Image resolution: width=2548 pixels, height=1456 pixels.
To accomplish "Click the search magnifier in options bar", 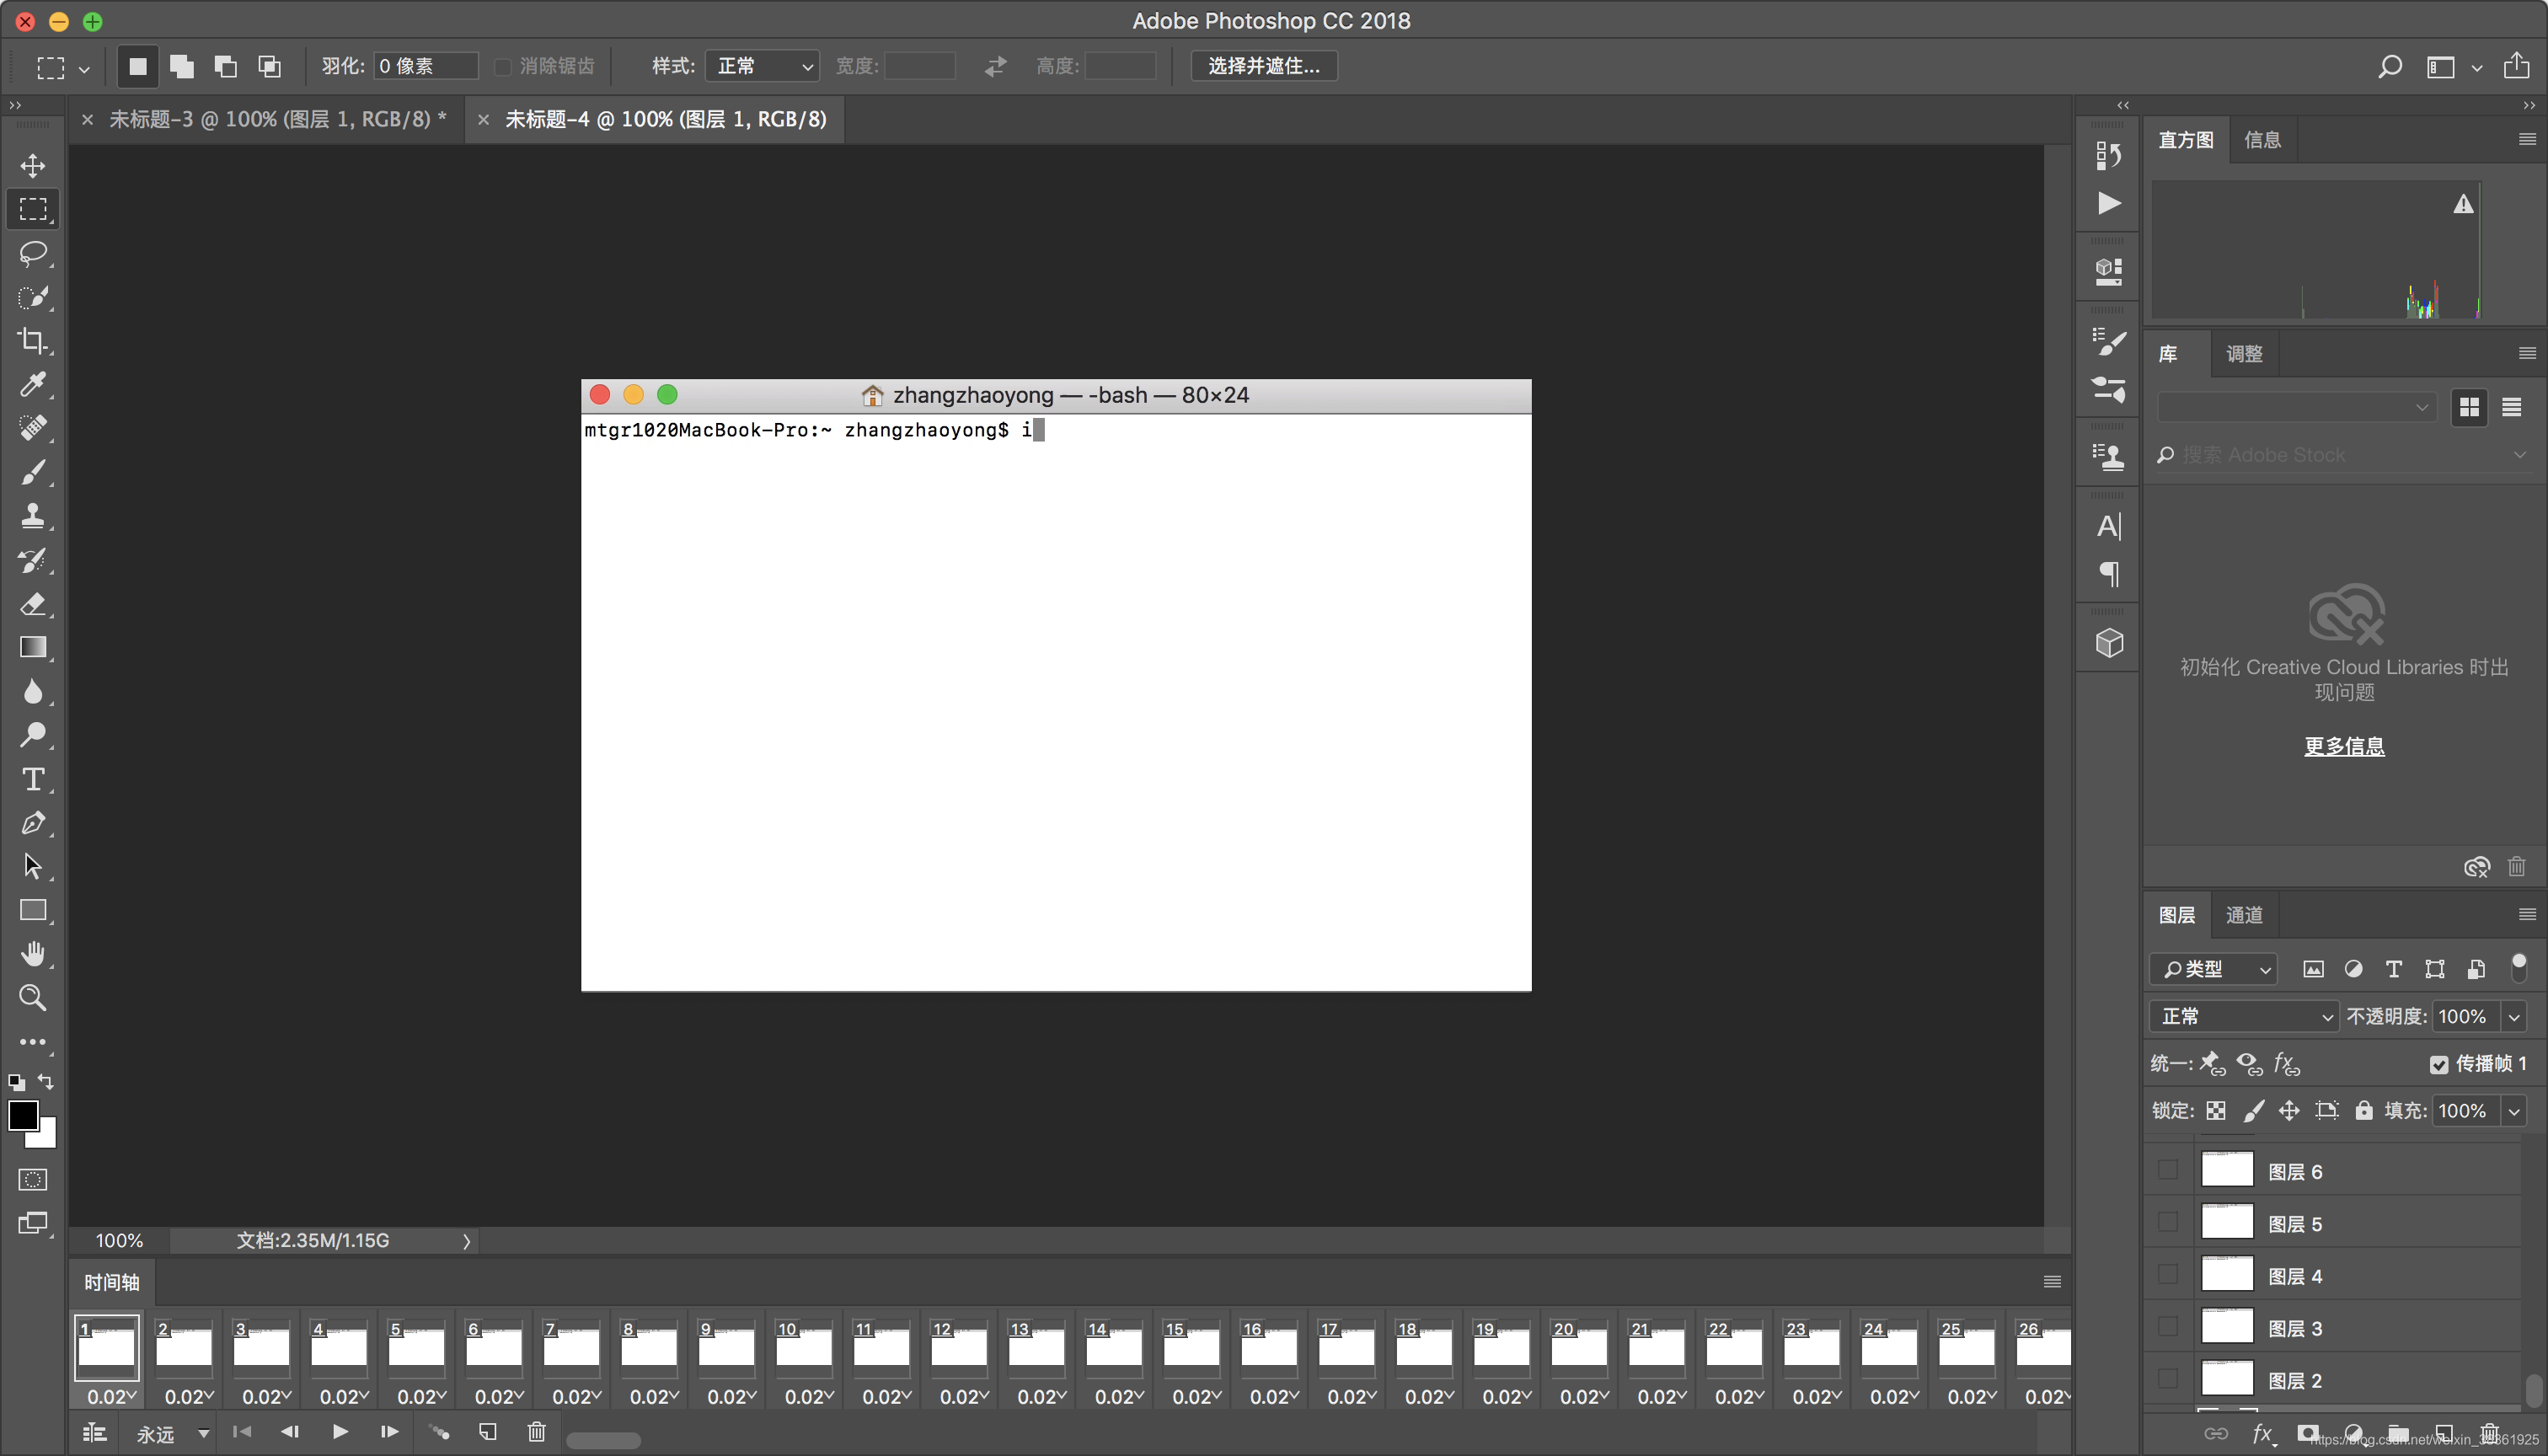I will coord(2390,66).
